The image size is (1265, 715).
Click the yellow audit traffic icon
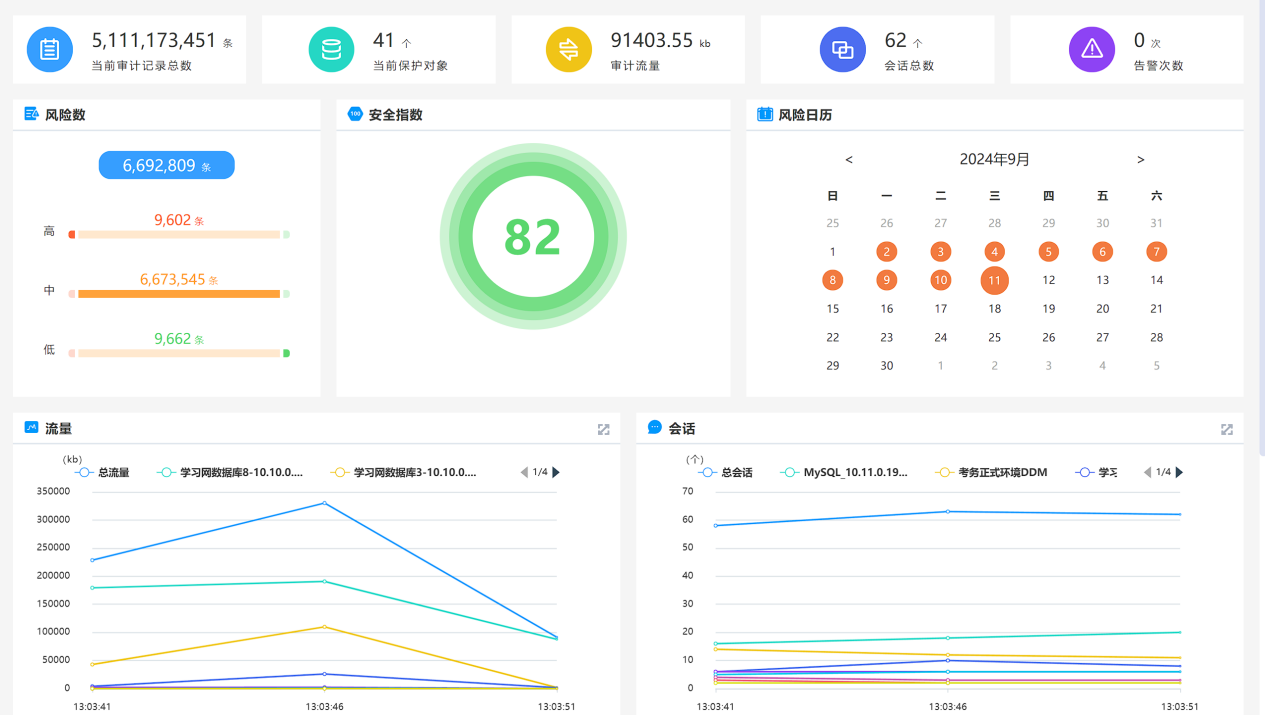[568, 50]
